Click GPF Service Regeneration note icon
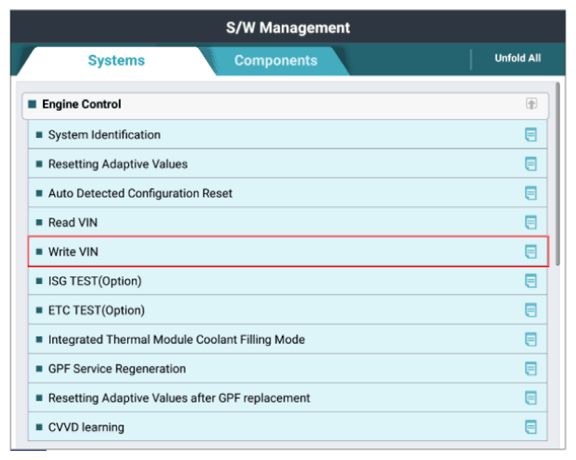The width and height of the screenshot is (576, 460). [530, 369]
